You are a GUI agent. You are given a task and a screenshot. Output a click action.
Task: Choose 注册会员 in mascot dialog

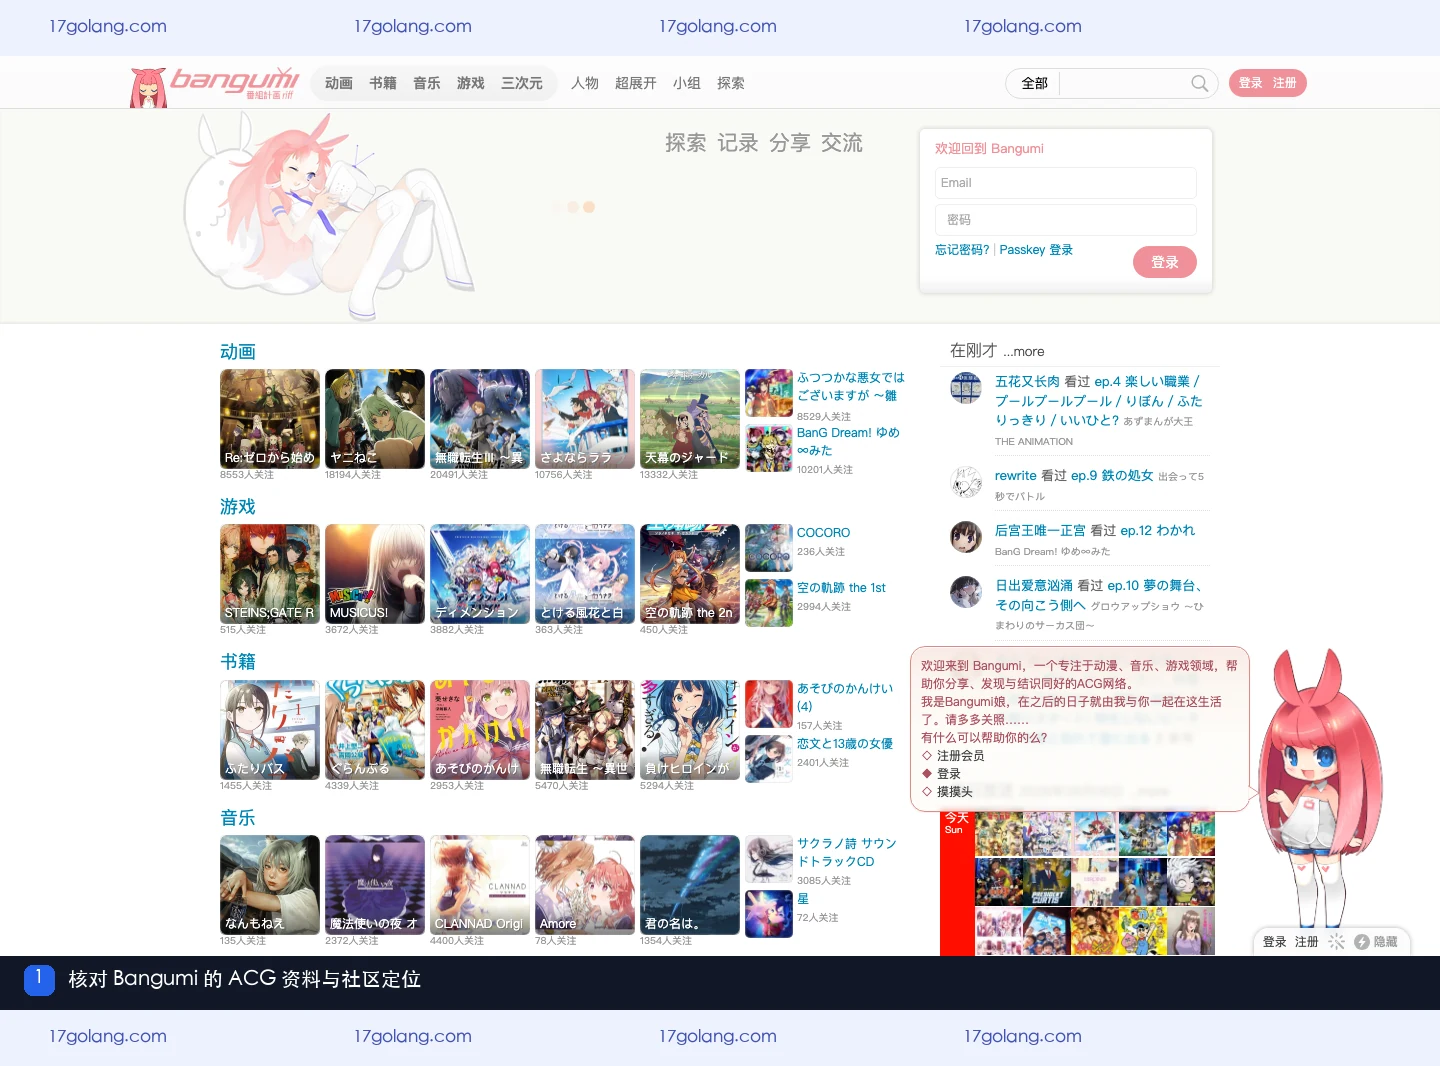[960, 756]
